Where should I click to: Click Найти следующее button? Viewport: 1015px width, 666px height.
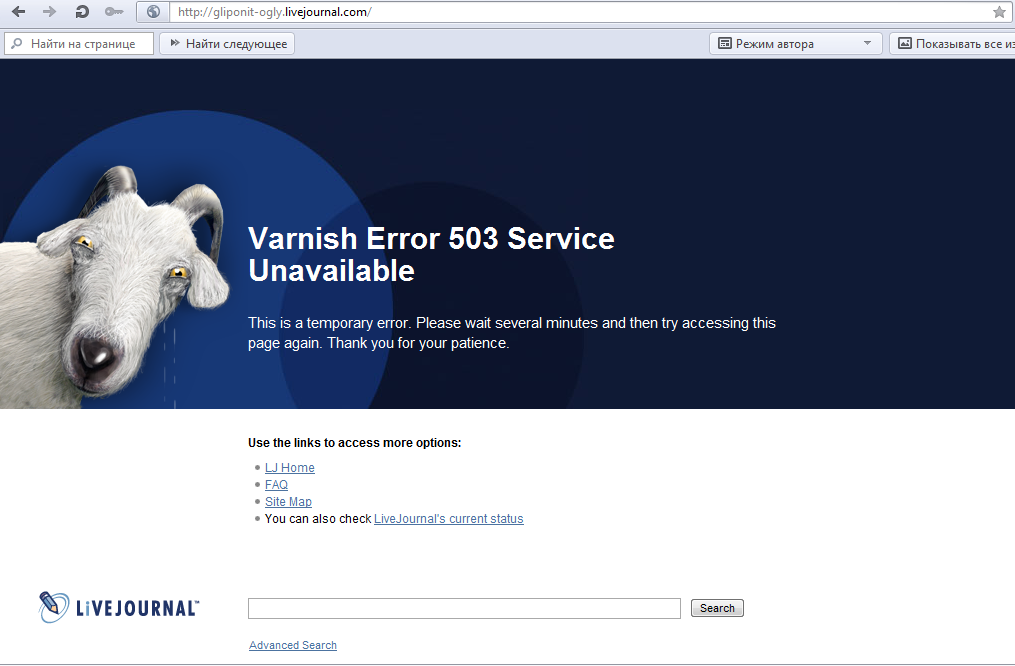[227, 43]
